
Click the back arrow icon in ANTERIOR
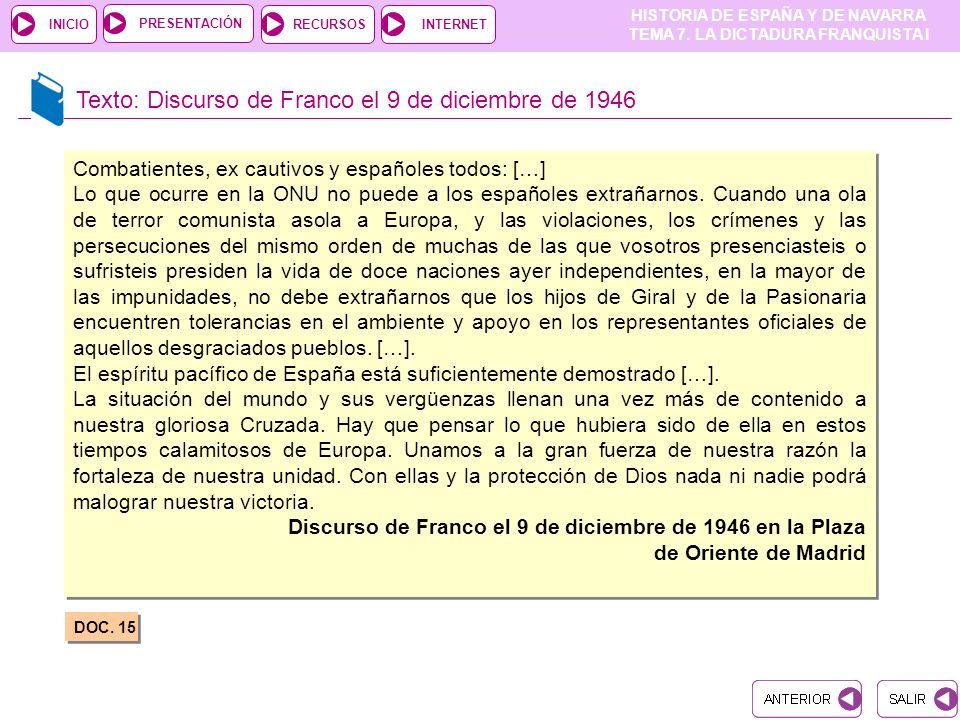point(849,699)
